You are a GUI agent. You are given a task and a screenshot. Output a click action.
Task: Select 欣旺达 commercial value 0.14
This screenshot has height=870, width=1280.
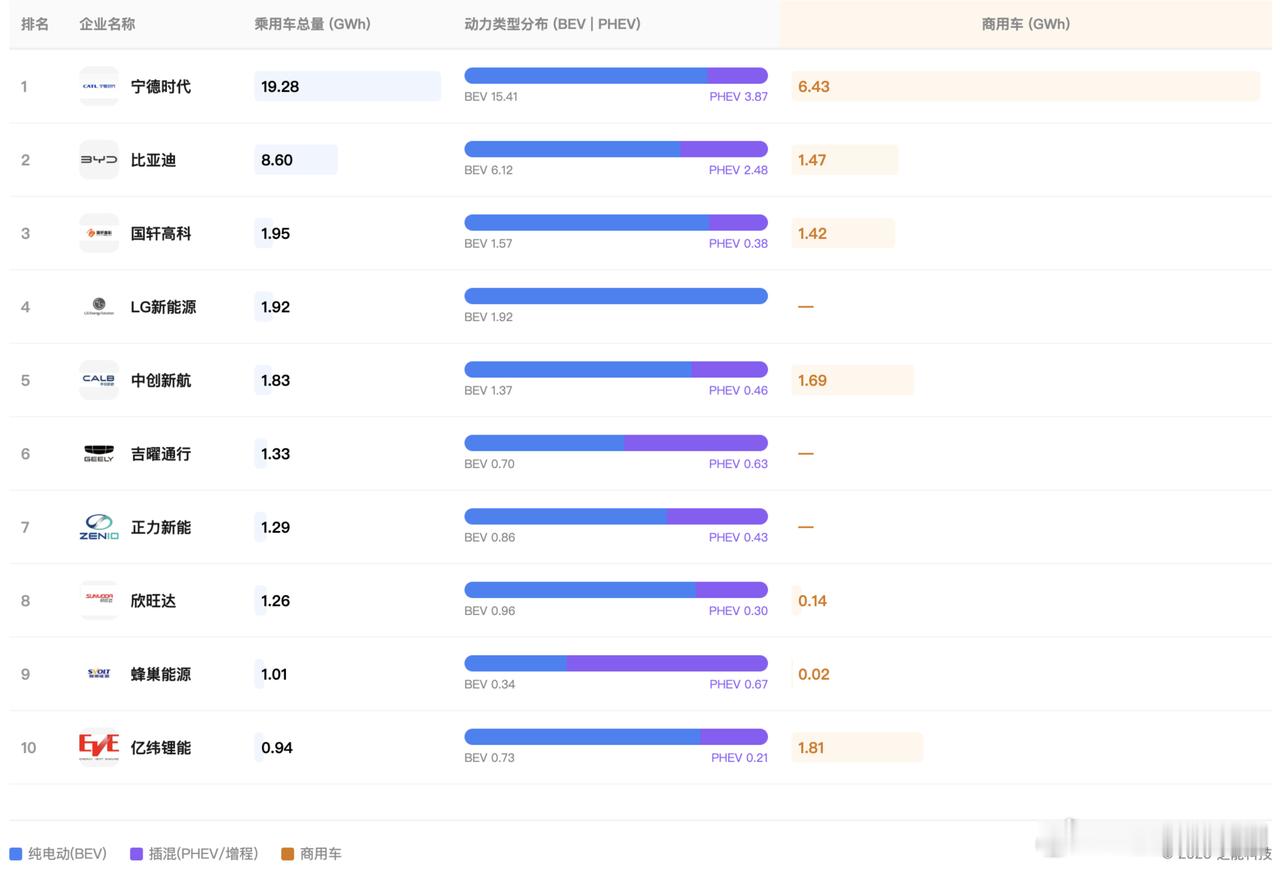[812, 601]
